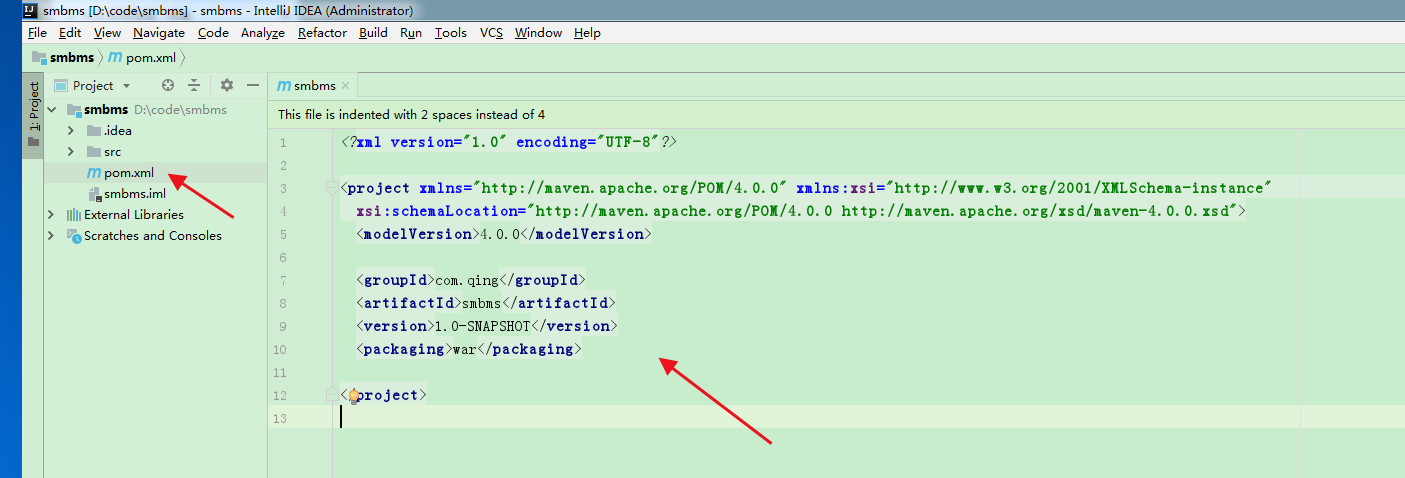Click the smbms.iml file icon

[x=94, y=194]
